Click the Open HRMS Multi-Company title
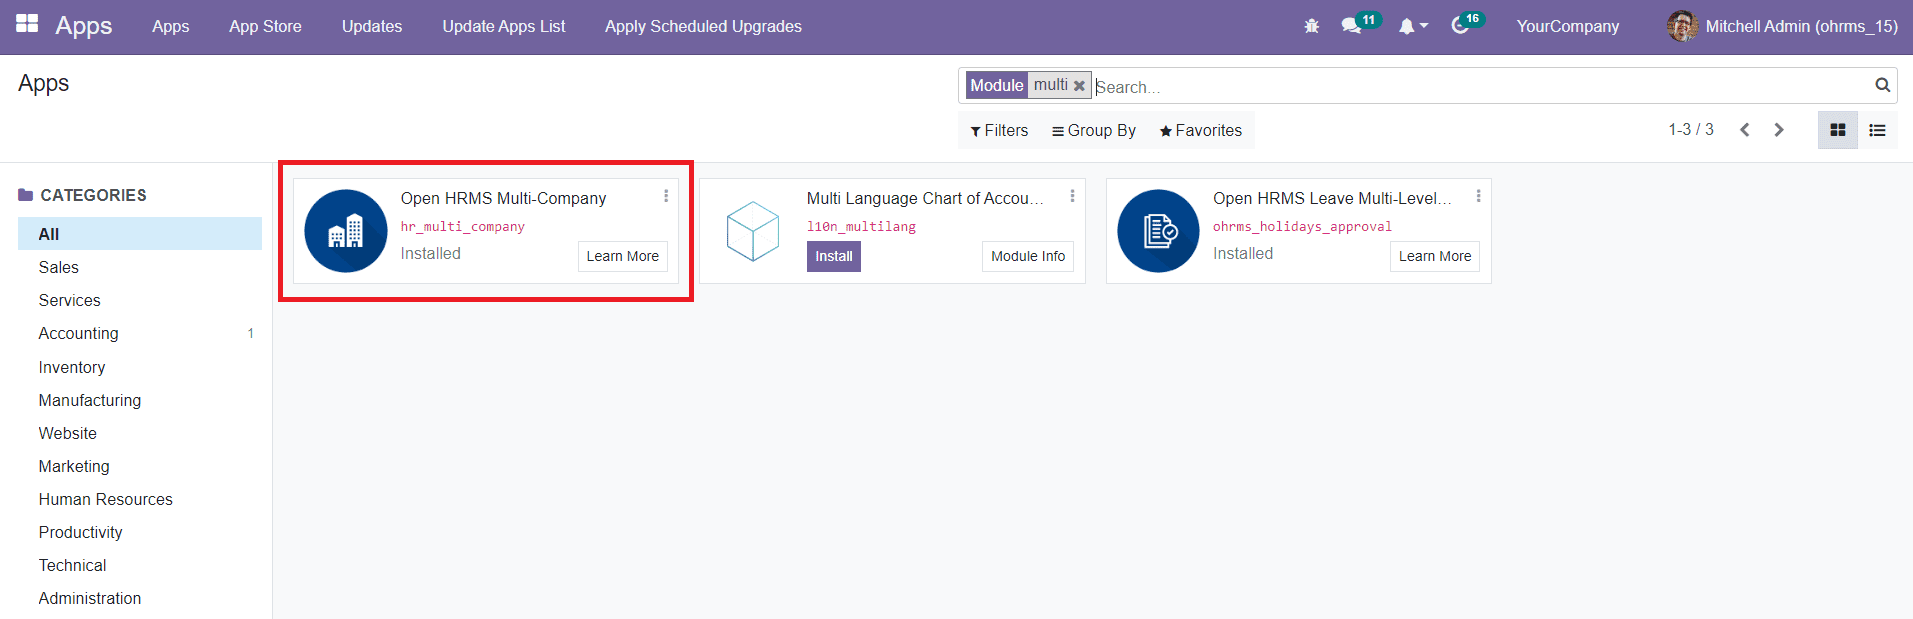Image resolution: width=1913 pixels, height=619 pixels. 503,198
